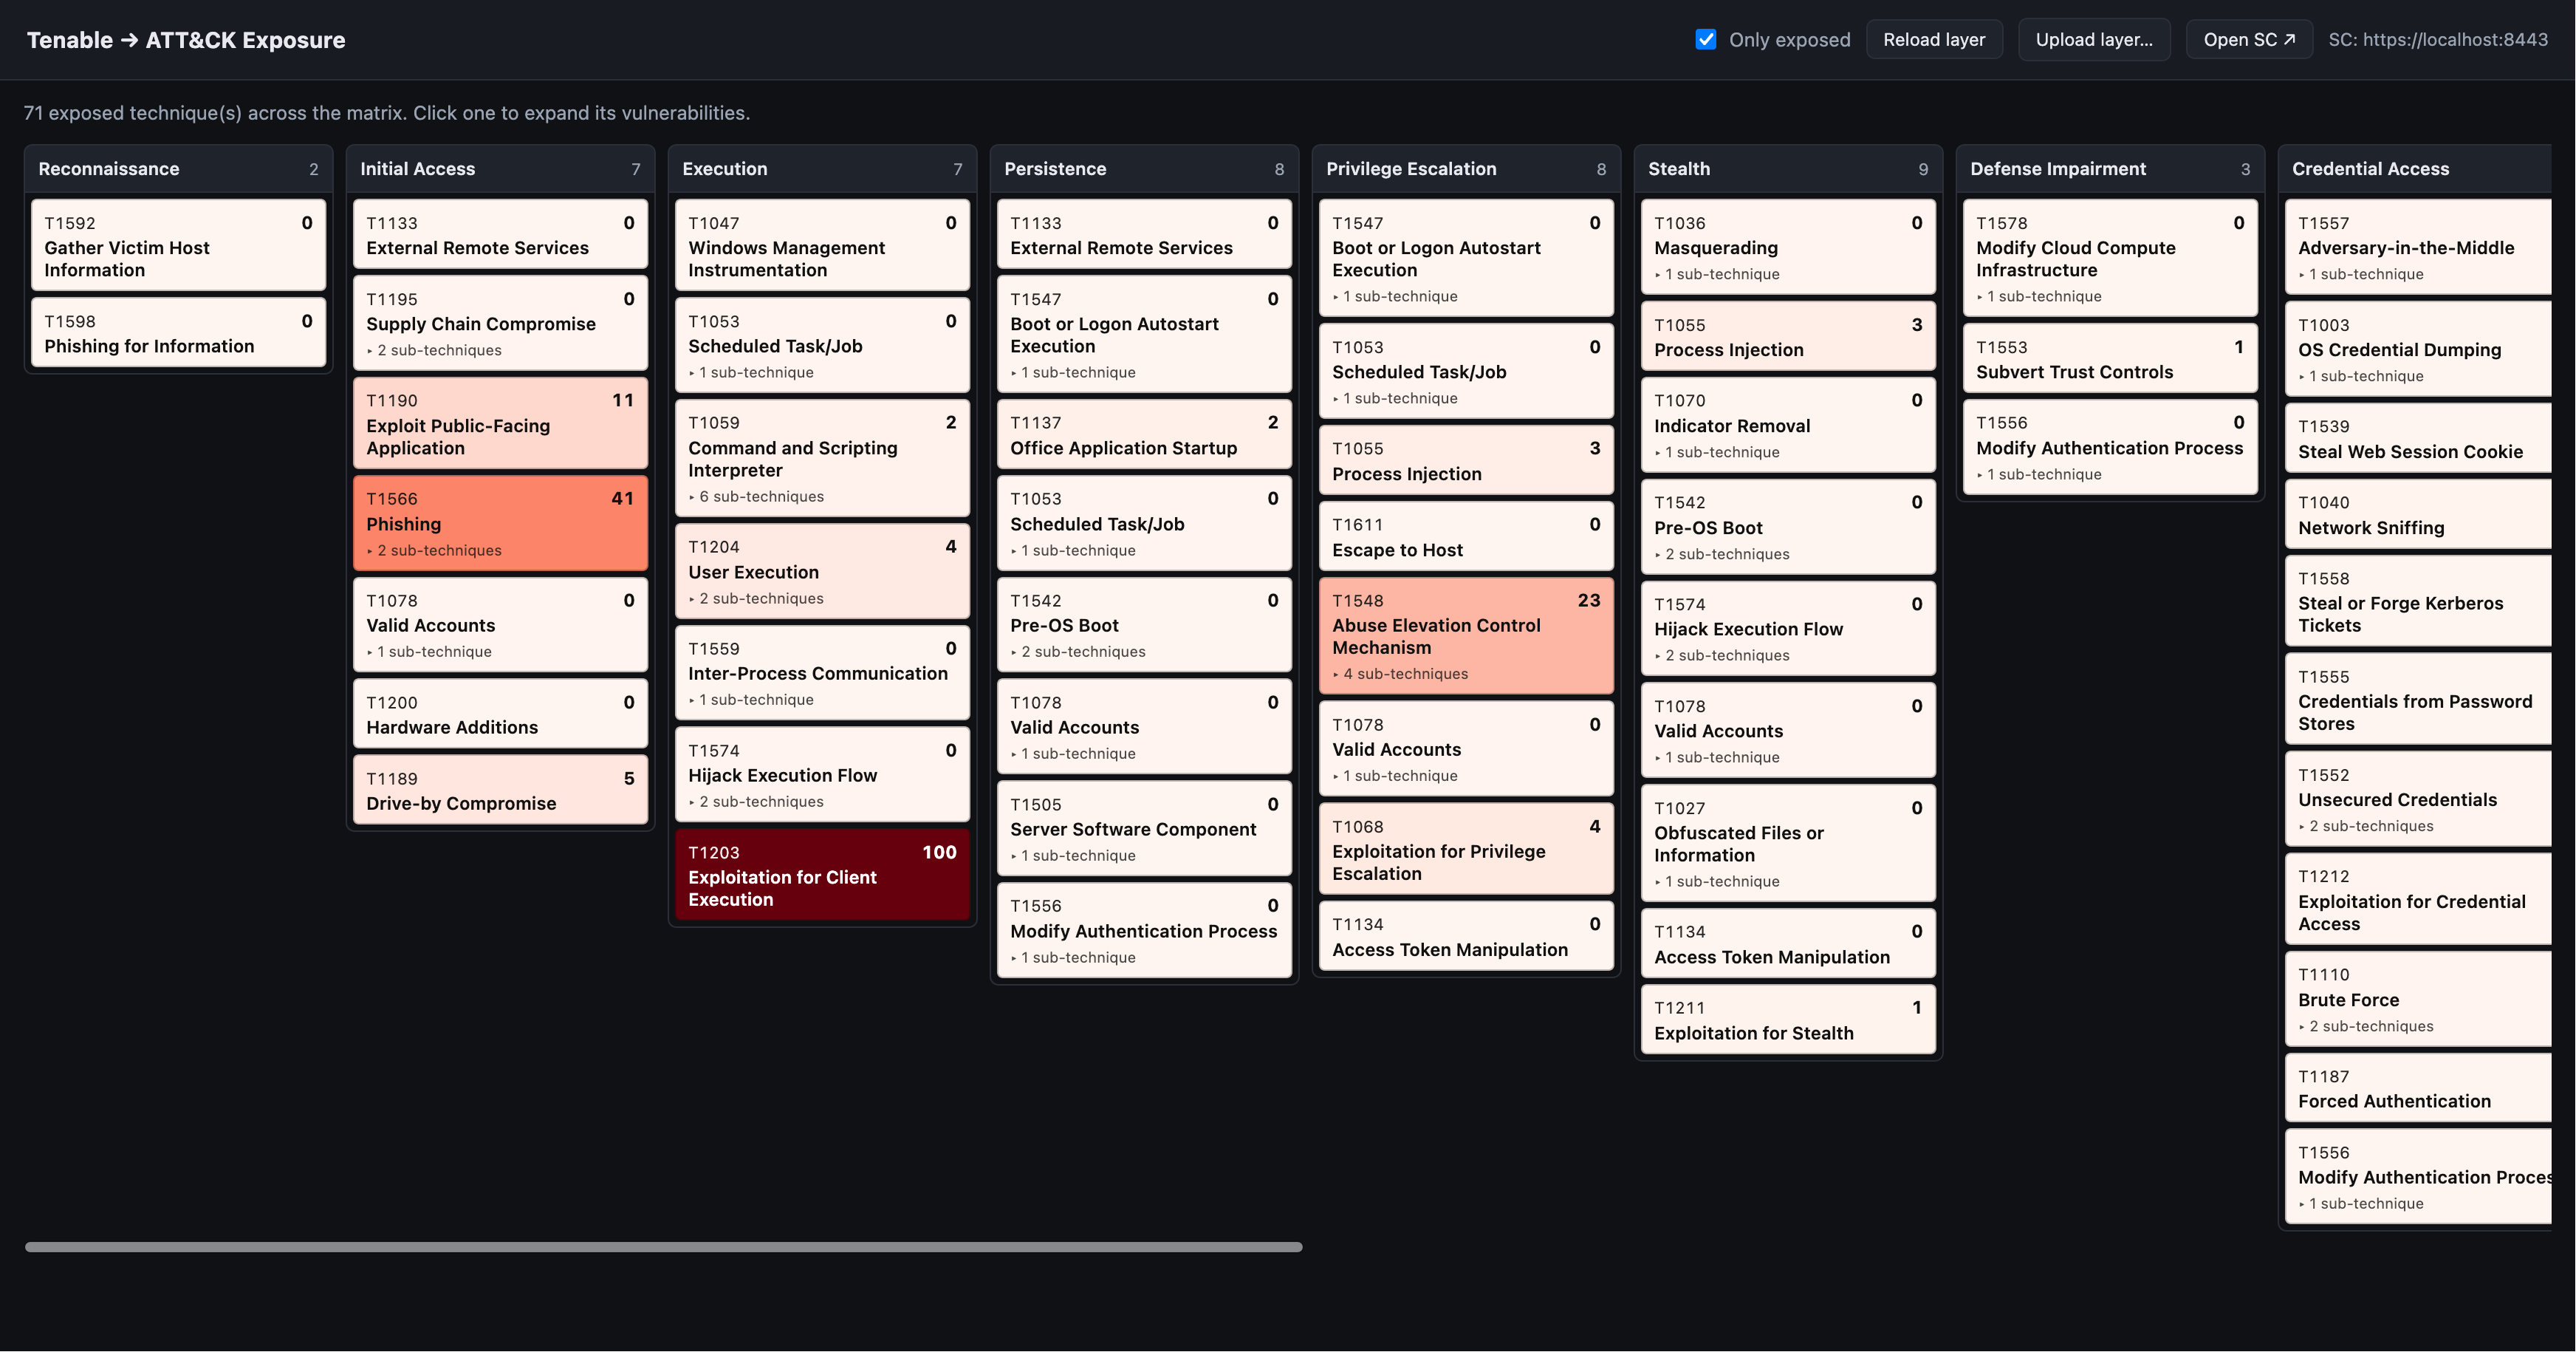Click the Privilege Escalation column header
The width and height of the screenshot is (2576, 1352).
[x=1466, y=169]
